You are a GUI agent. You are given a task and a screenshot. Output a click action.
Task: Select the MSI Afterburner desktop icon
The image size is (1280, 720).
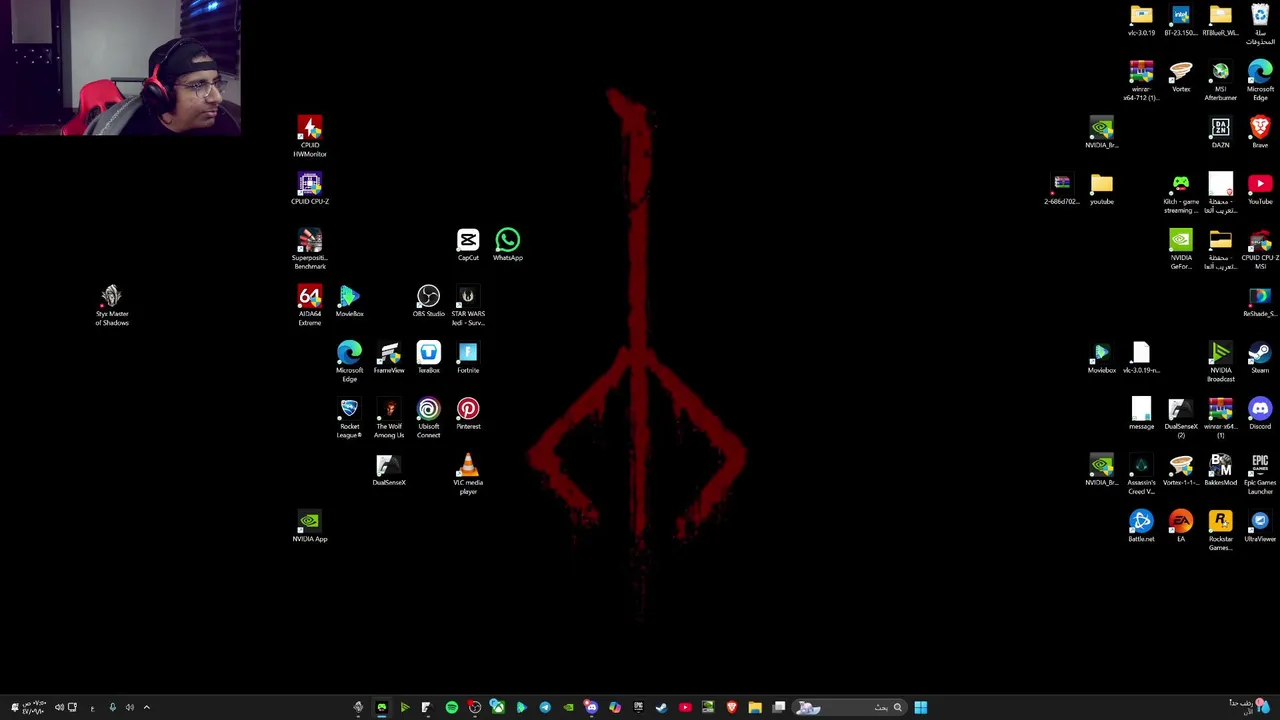tap(1220, 81)
